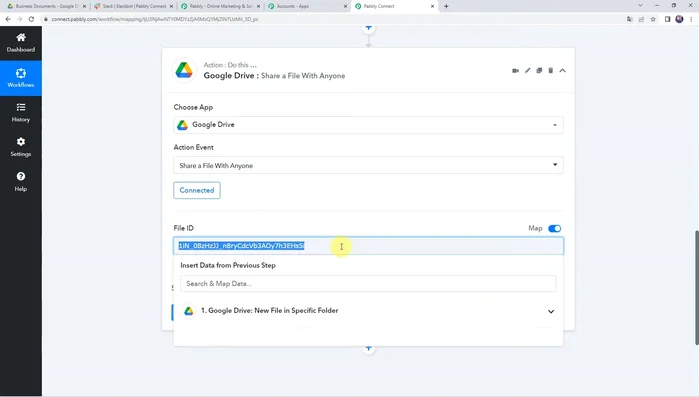Open the Dashboard sidebar item
This screenshot has width=699, height=397.
point(21,43)
